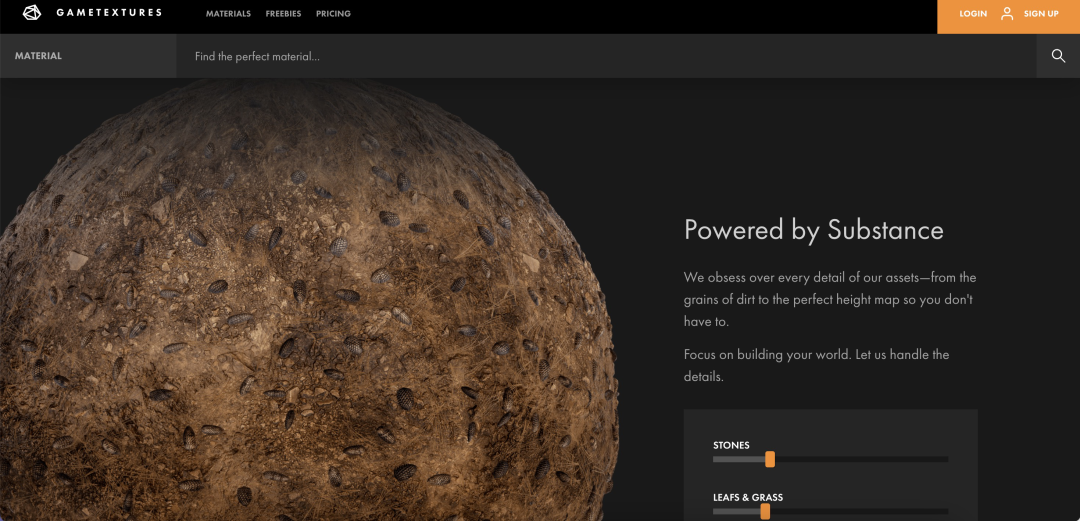Click the magnifier search icon
Viewport: 1080px width, 521px height.
1059,56
